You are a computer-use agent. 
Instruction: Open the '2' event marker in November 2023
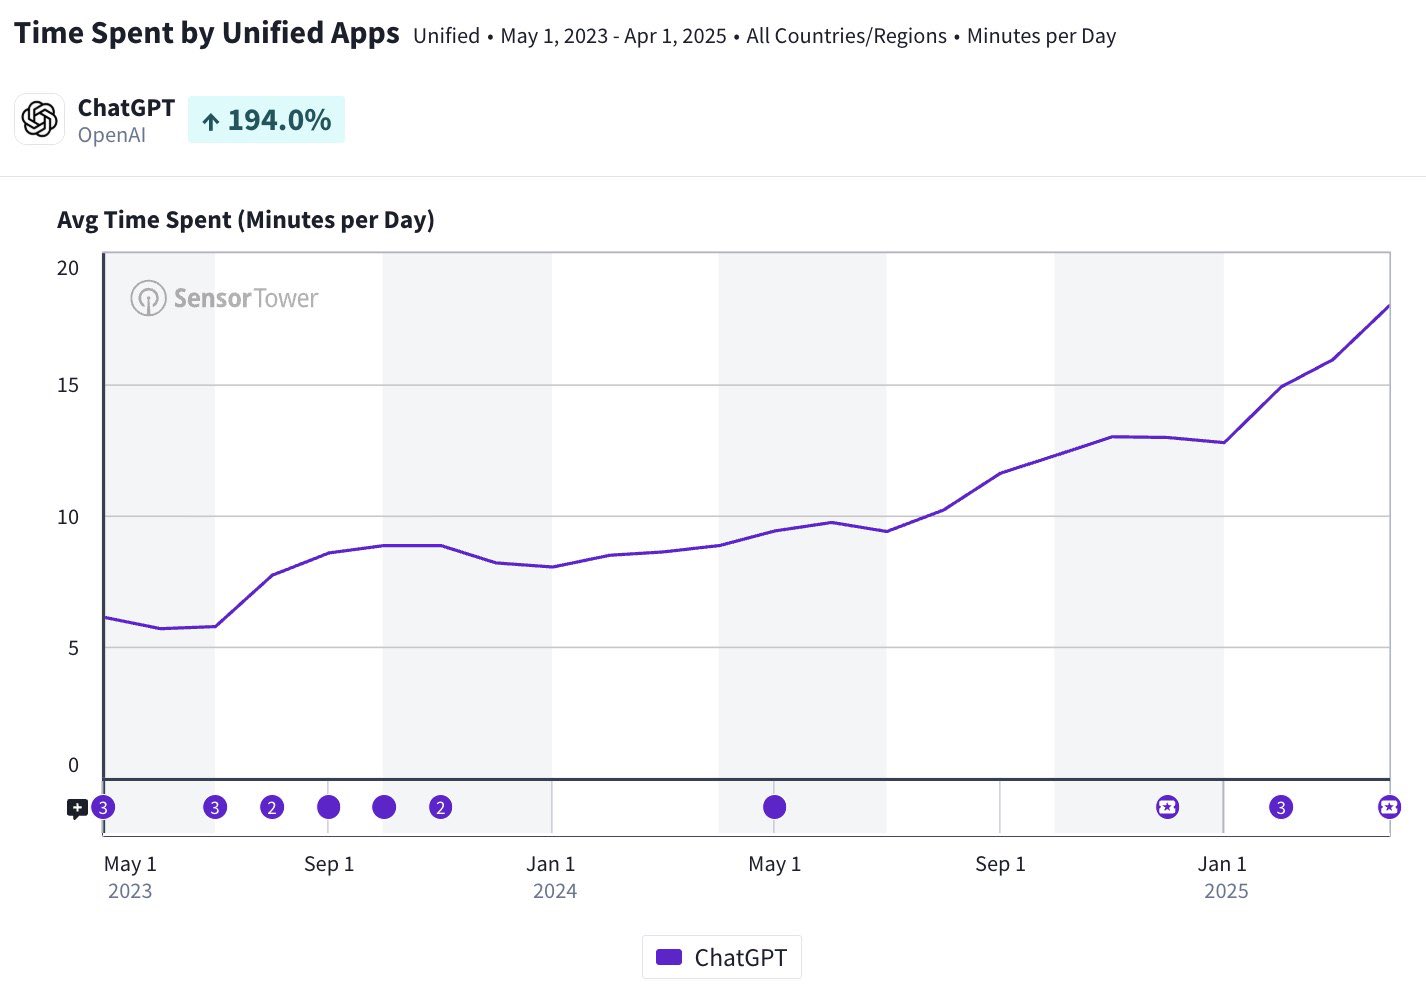pyautogui.click(x=441, y=807)
